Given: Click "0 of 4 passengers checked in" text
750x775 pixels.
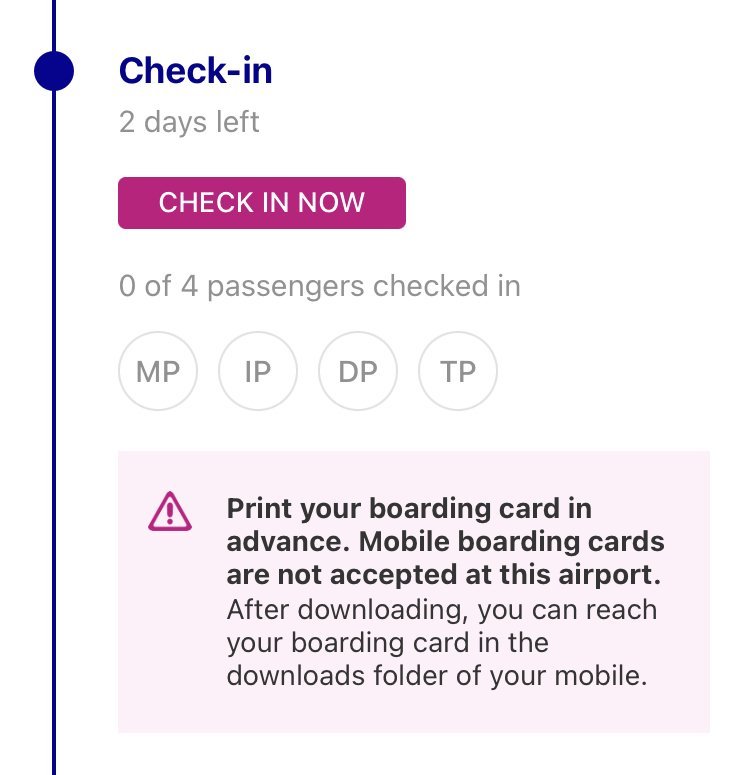Looking at the screenshot, I should (x=319, y=287).
